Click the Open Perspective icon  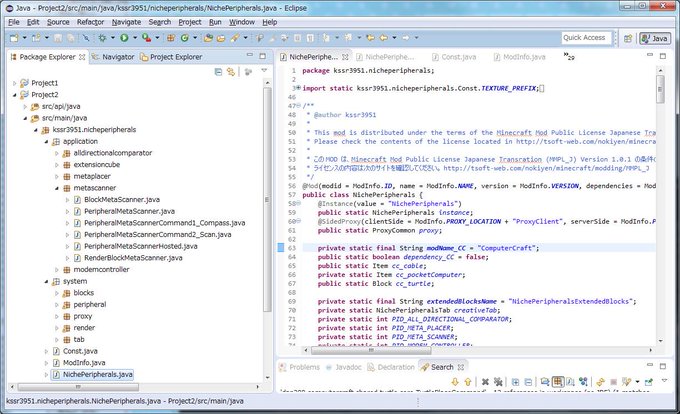628,39
